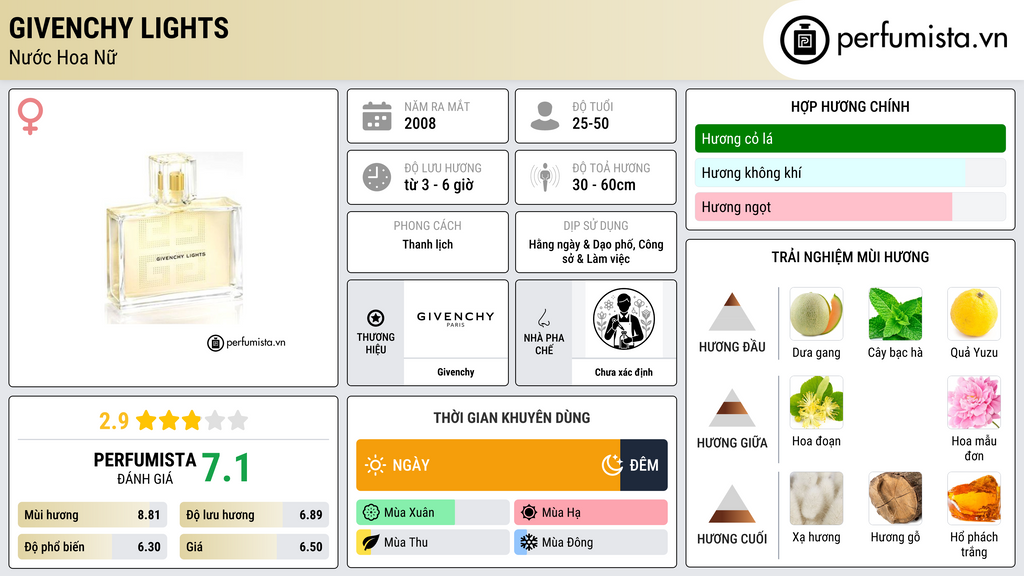Click the Mùa Đông season bar

point(590,542)
